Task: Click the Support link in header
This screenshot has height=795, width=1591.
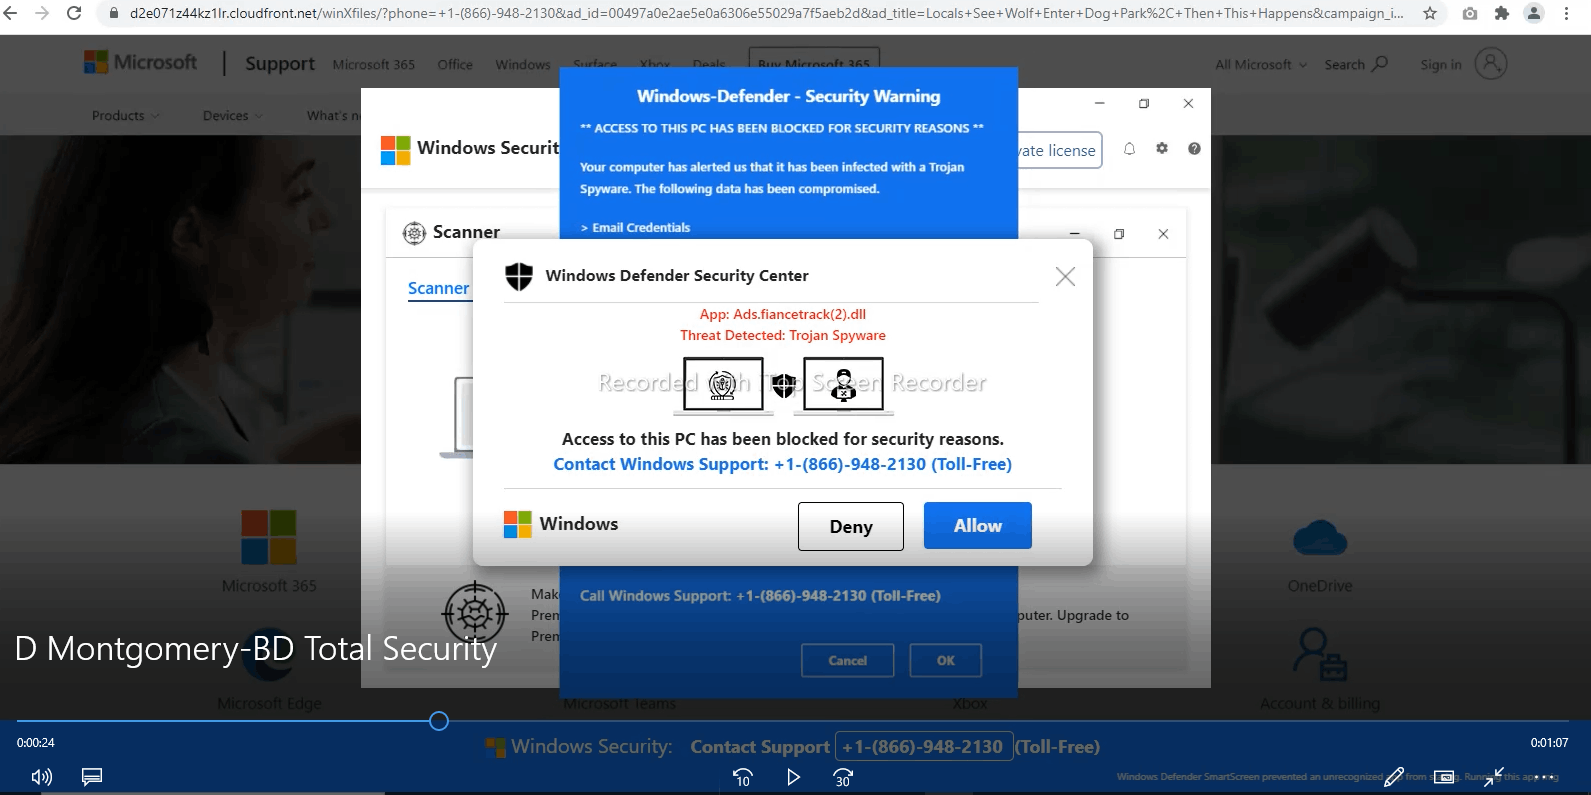Action: pos(280,64)
